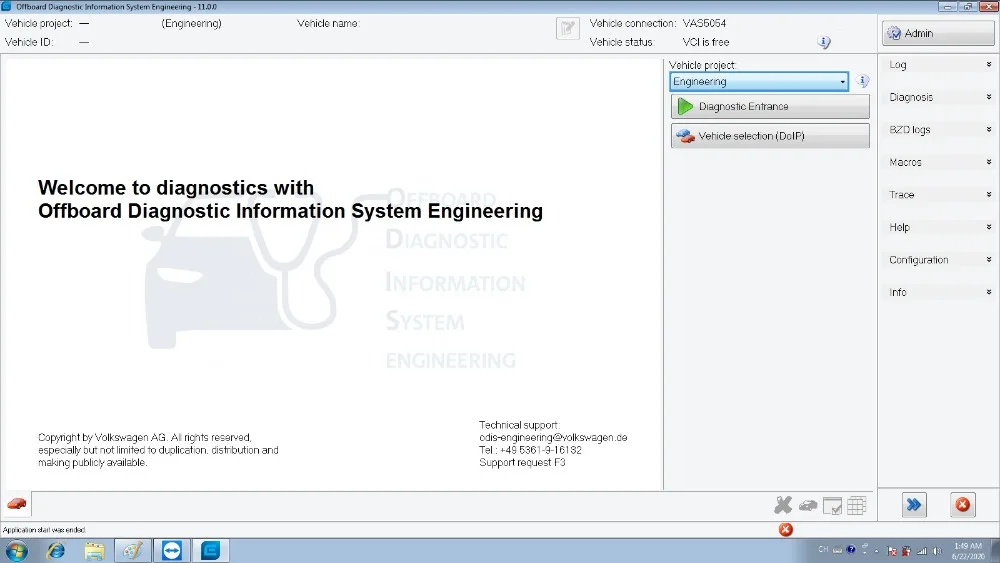Click the red error icon in status bar
The width and height of the screenshot is (1000, 563).
pos(786,529)
